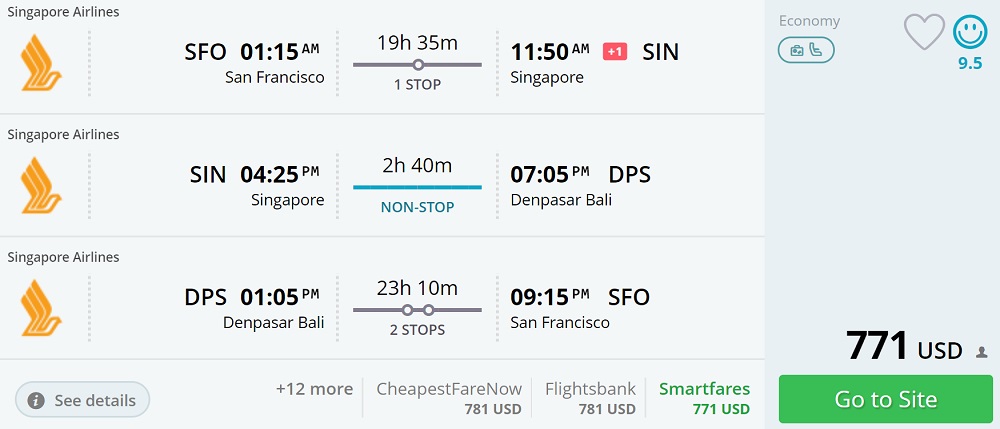Click the info icon beside See details
The height and width of the screenshot is (429, 1000).
point(37,400)
